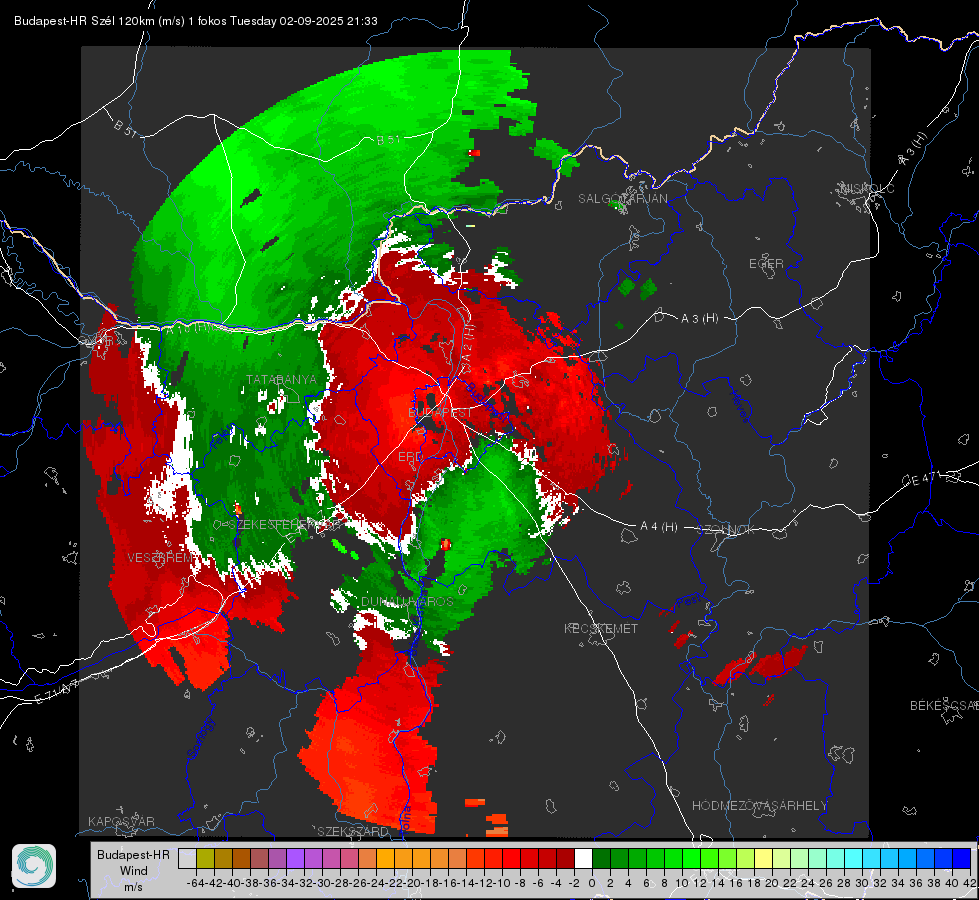Click the VESZPREM city label

coord(162,558)
